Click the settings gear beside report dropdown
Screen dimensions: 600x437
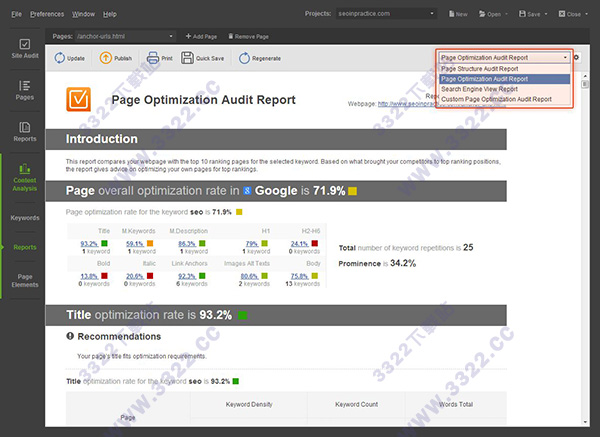coord(576,58)
